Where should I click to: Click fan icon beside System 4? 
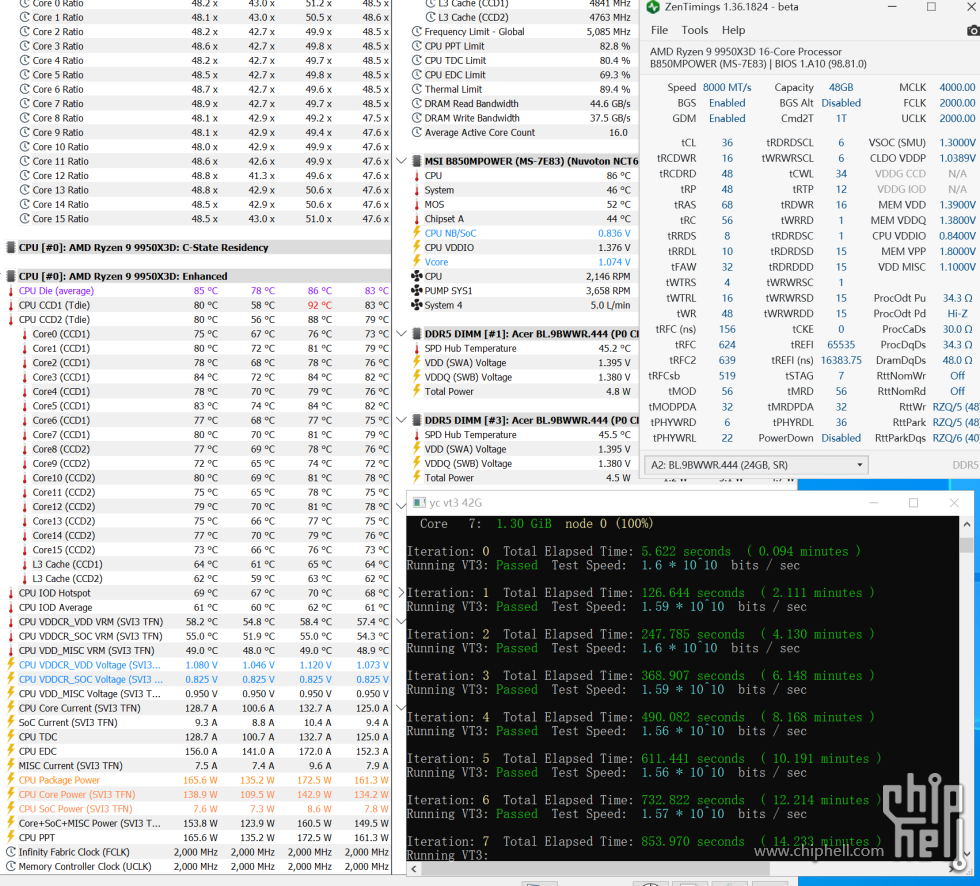tap(417, 305)
